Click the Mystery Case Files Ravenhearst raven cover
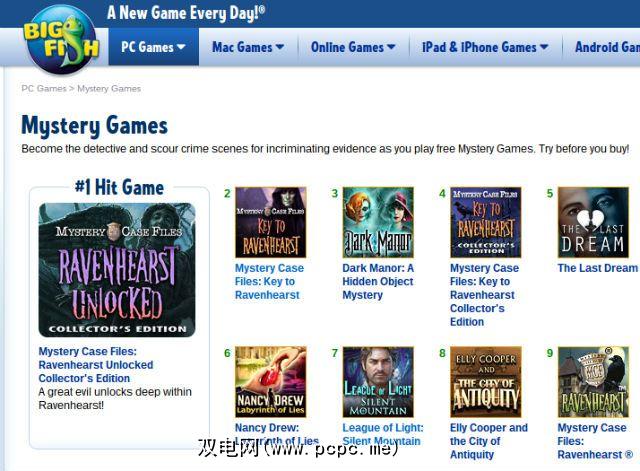This screenshot has height=471, width=640. (x=593, y=382)
